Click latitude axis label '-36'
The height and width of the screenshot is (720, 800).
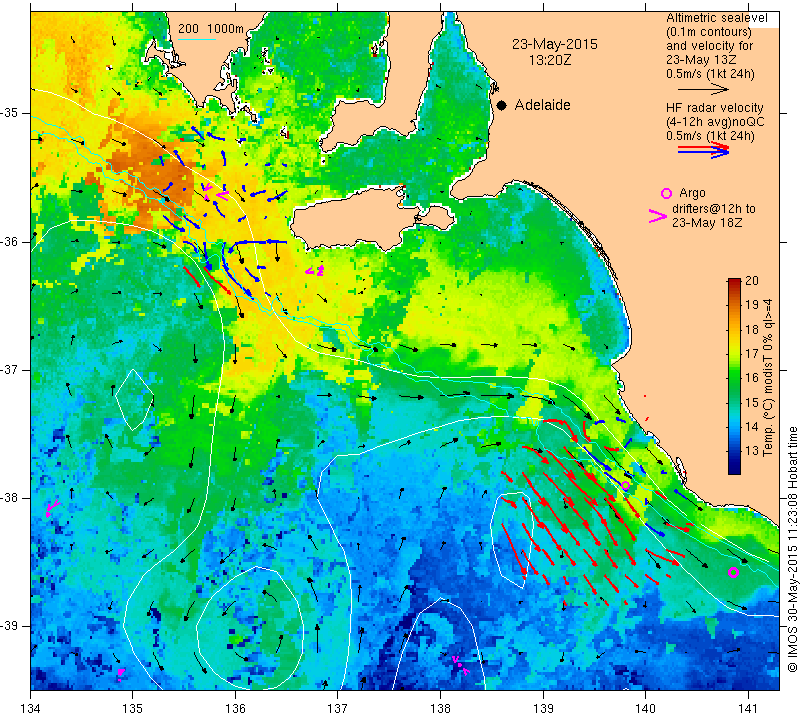pos(10,241)
